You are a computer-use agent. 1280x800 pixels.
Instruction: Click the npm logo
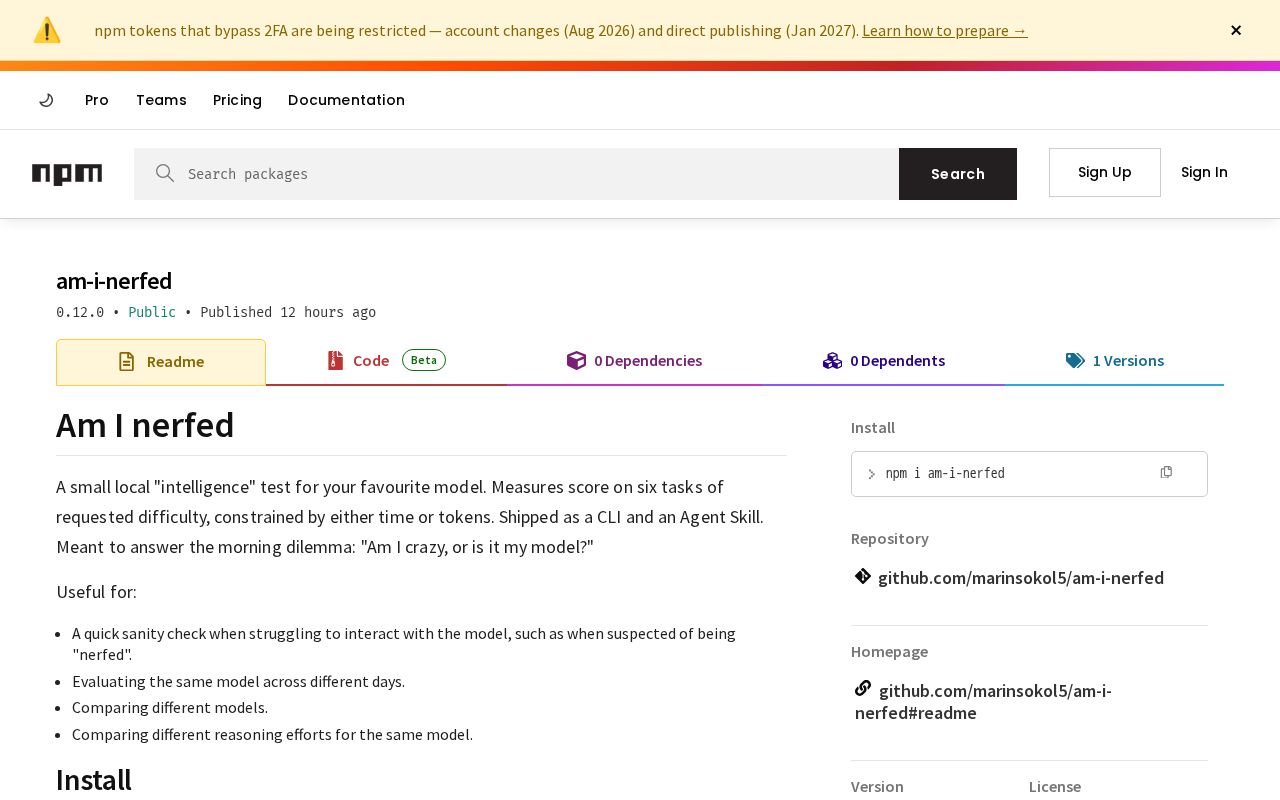click(67, 174)
